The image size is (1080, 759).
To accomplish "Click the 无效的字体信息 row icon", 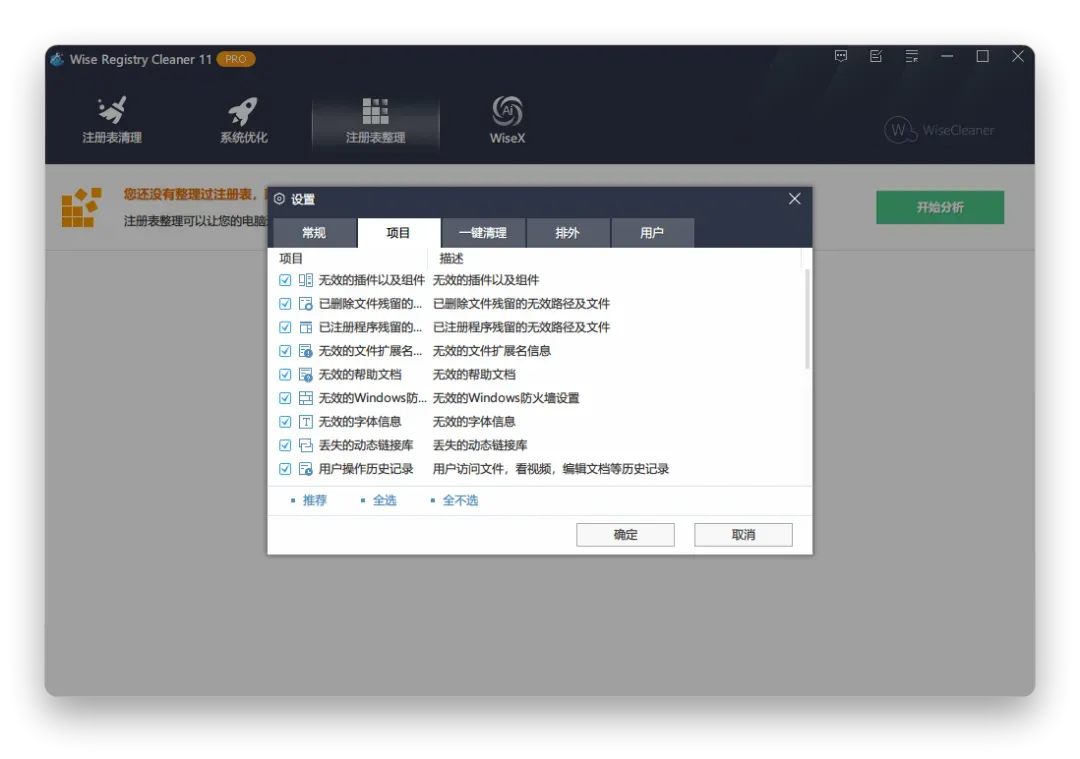I will [306, 422].
